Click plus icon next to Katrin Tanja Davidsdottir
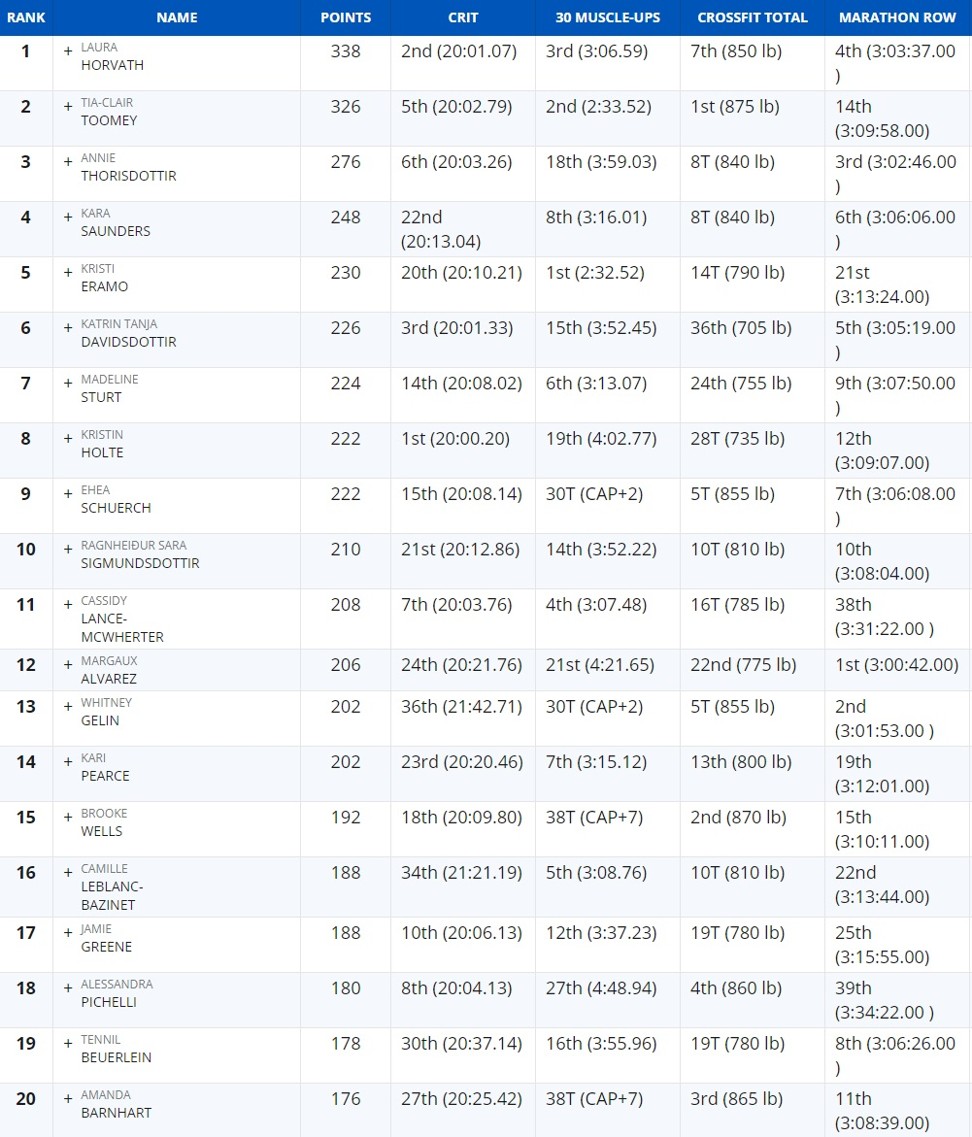972x1137 pixels. tap(67, 328)
